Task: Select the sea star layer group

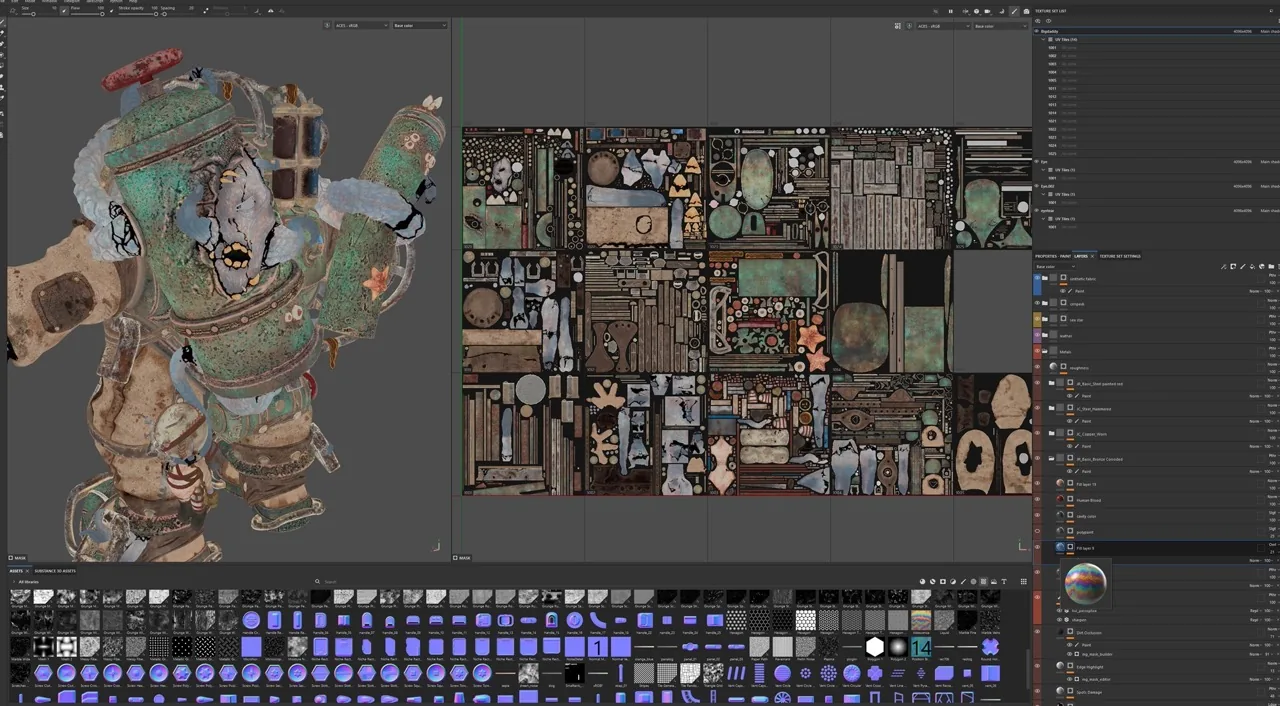Action: tap(1156, 319)
